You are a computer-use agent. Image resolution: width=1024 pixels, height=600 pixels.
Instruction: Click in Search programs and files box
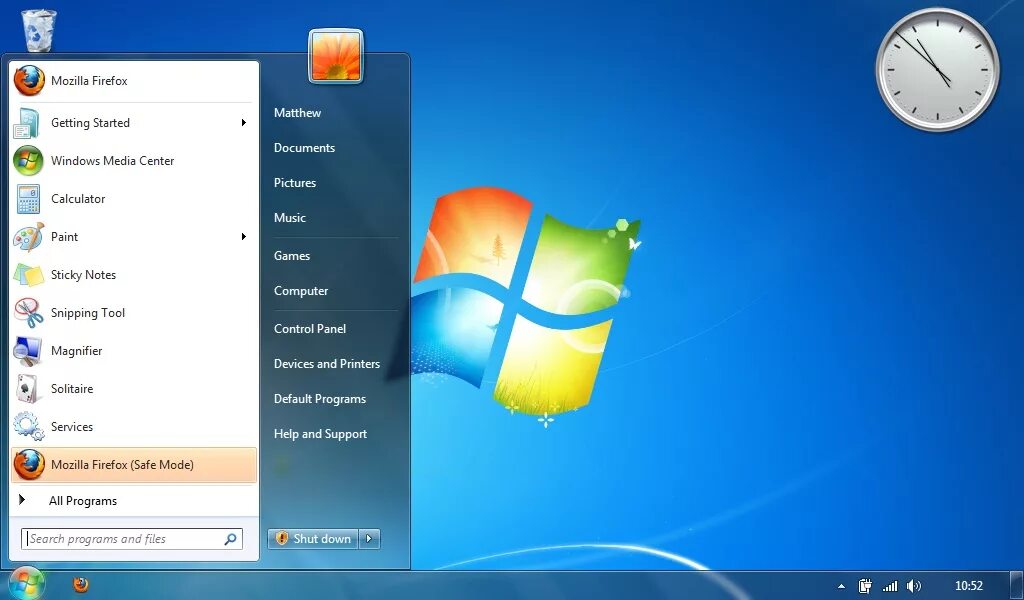[132, 539]
